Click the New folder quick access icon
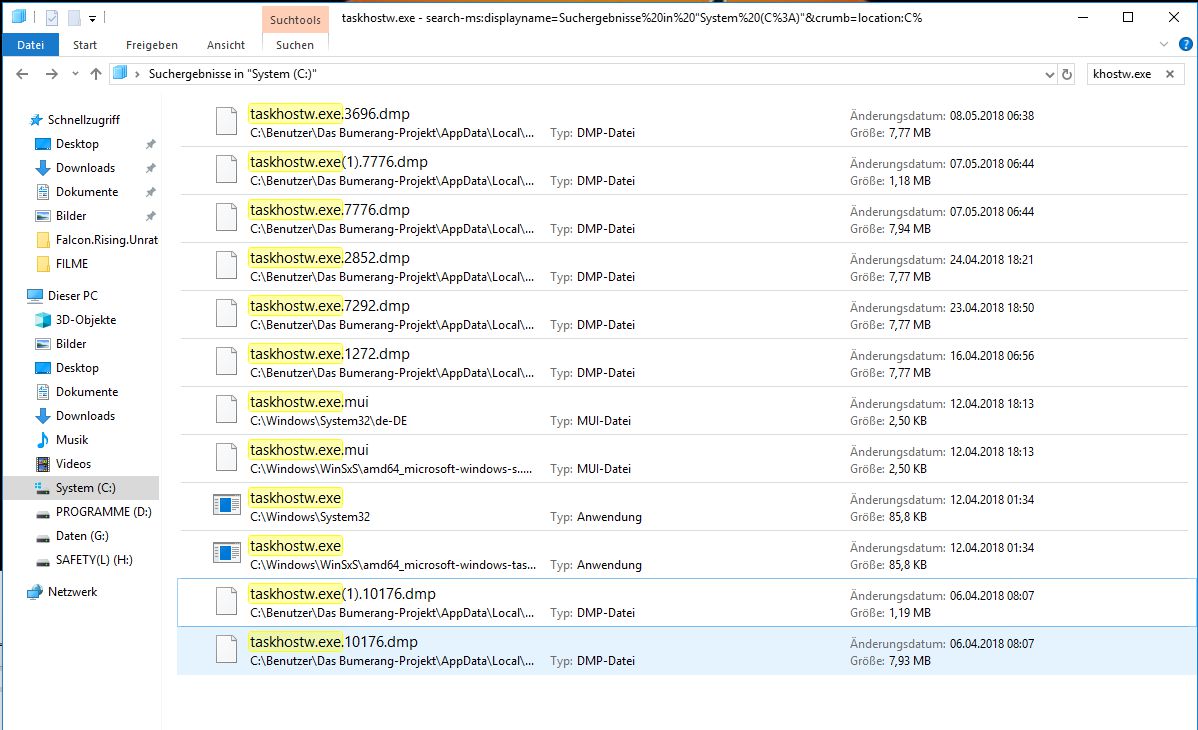Viewport: 1198px width, 730px height. click(74, 18)
